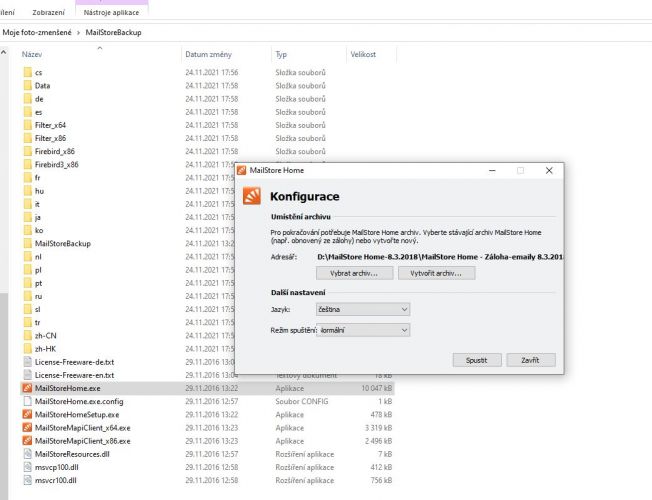Select the Firebird3_x86 folder icon
The image size is (652, 500).
(x=27, y=165)
